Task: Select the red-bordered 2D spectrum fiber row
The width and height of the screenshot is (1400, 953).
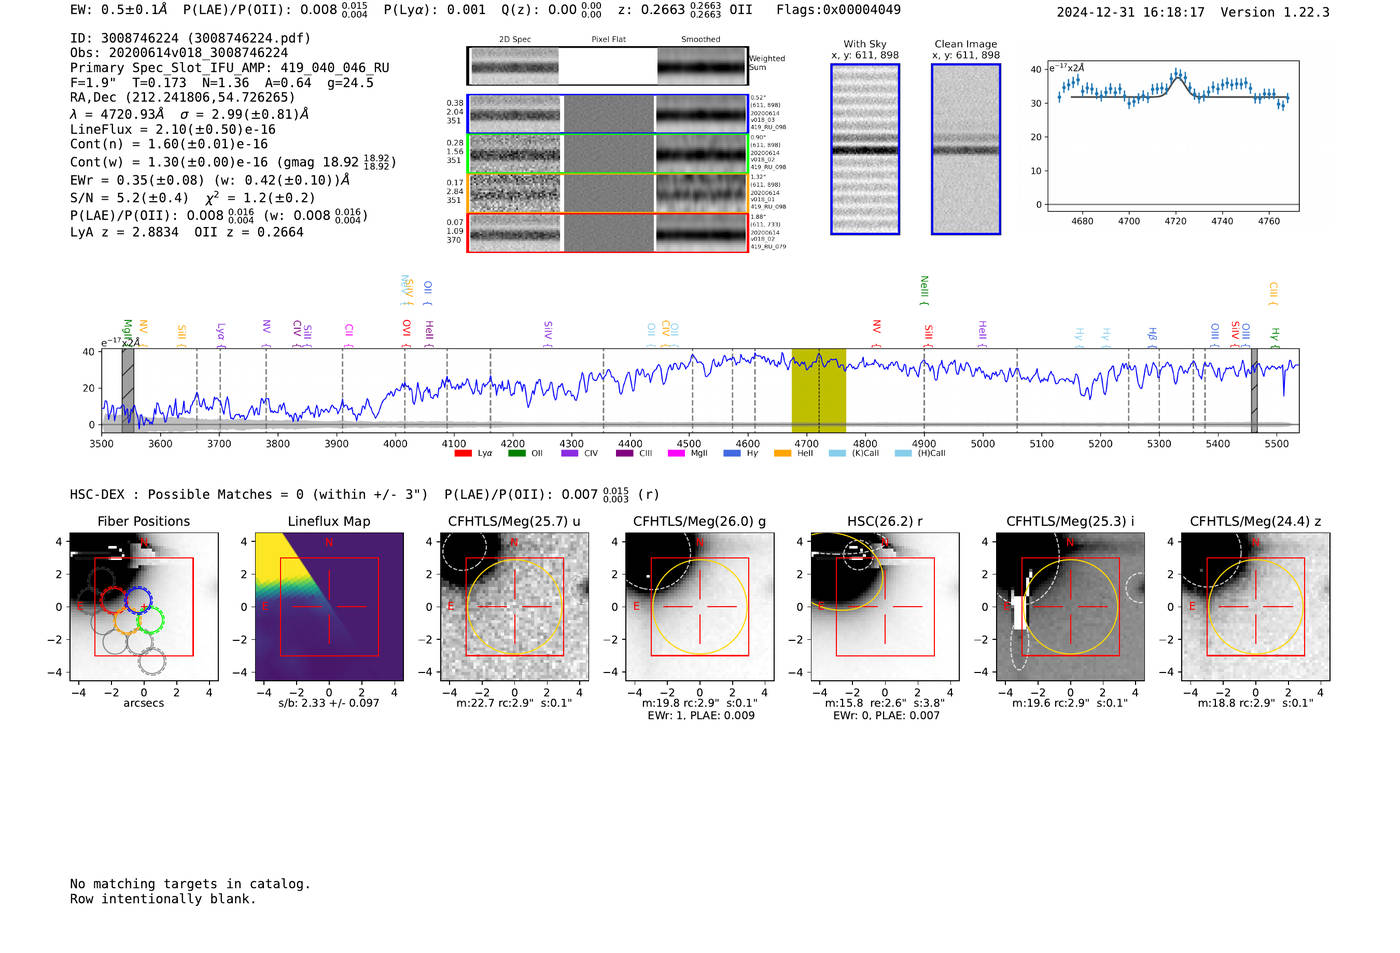Action: 608,232
